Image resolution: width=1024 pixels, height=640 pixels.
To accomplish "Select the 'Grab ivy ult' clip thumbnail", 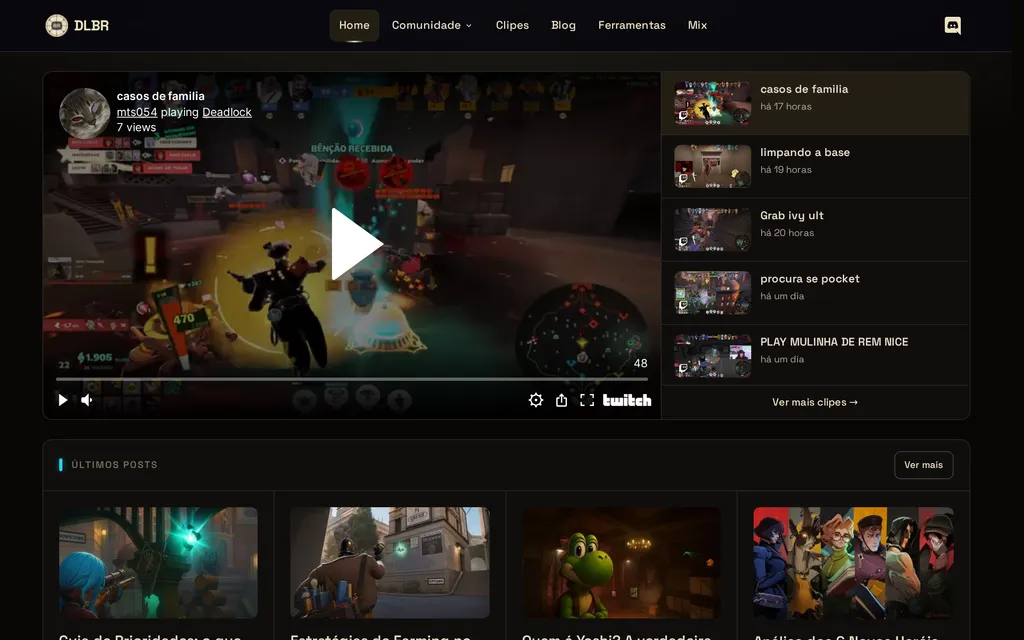I will click(x=712, y=230).
